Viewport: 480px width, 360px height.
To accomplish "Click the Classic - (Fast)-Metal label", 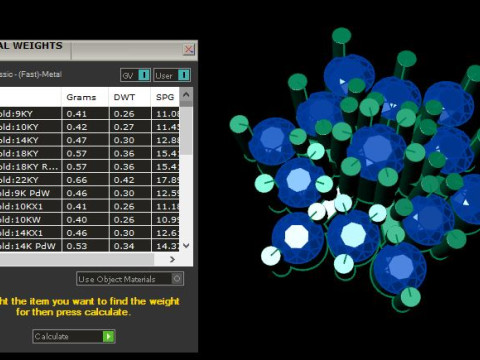I will (31, 74).
